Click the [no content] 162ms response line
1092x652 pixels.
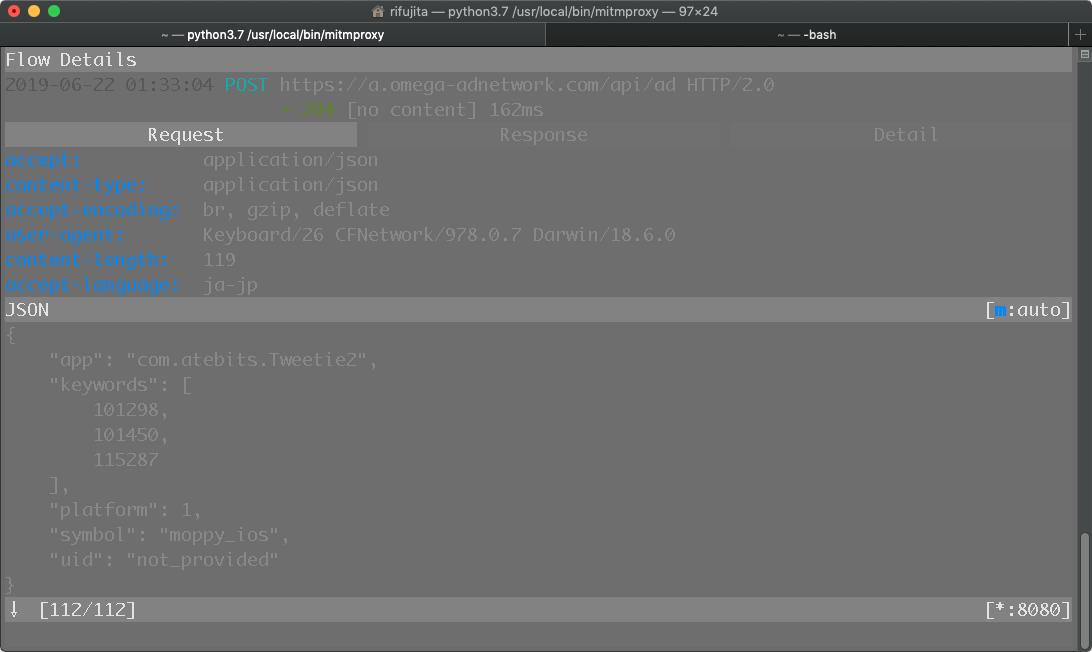coord(445,110)
